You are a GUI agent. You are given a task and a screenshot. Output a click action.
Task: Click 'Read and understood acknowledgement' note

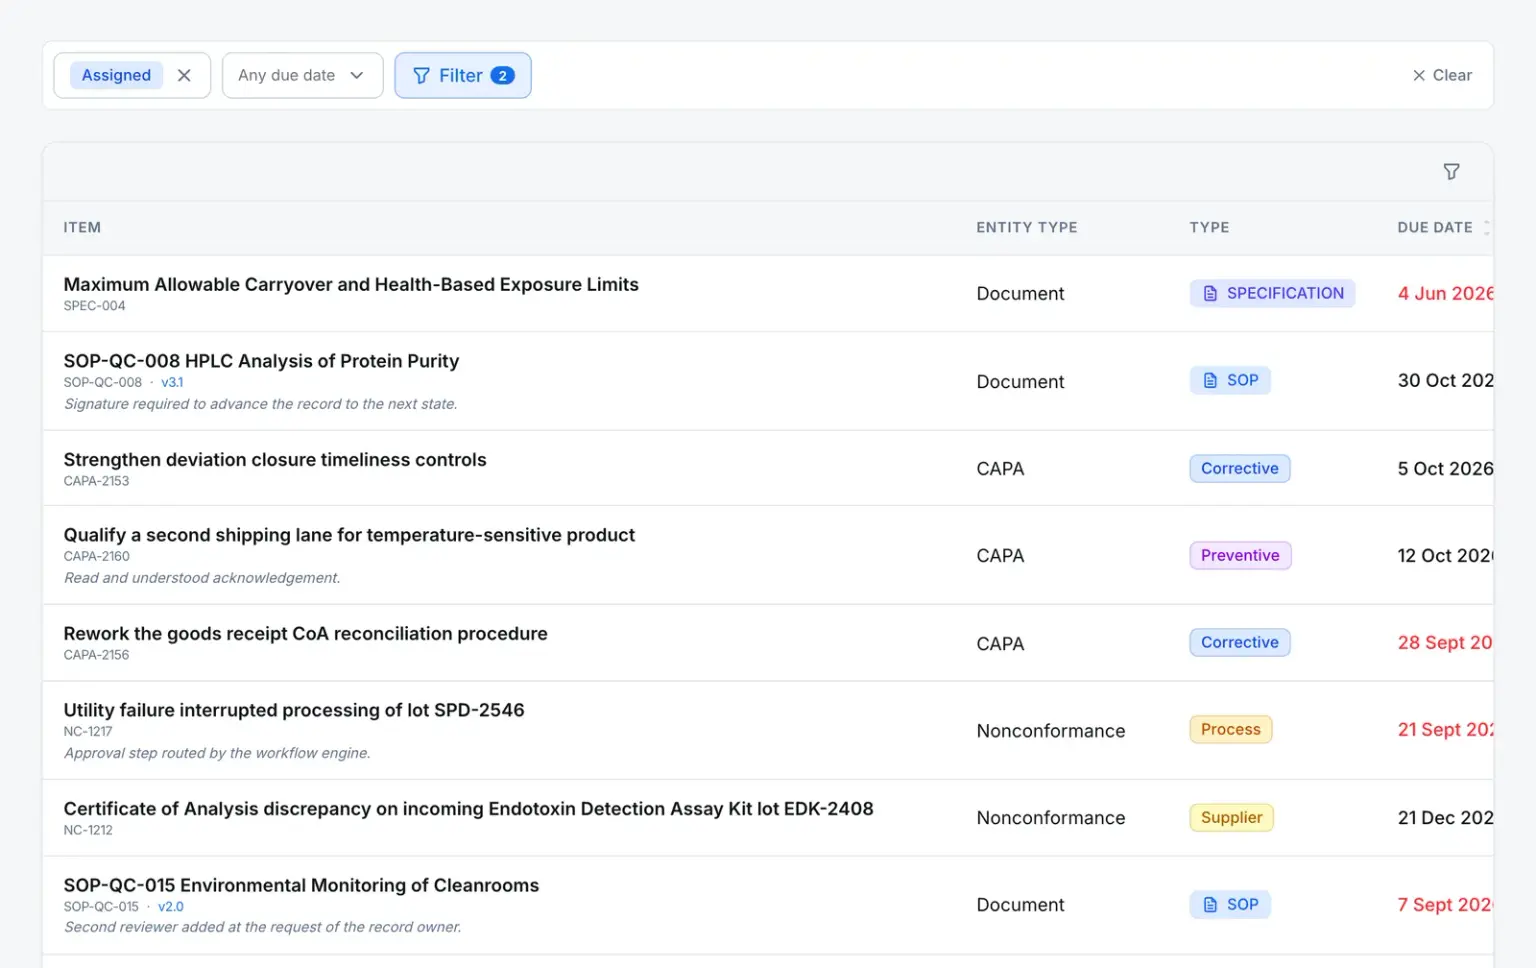[202, 578]
